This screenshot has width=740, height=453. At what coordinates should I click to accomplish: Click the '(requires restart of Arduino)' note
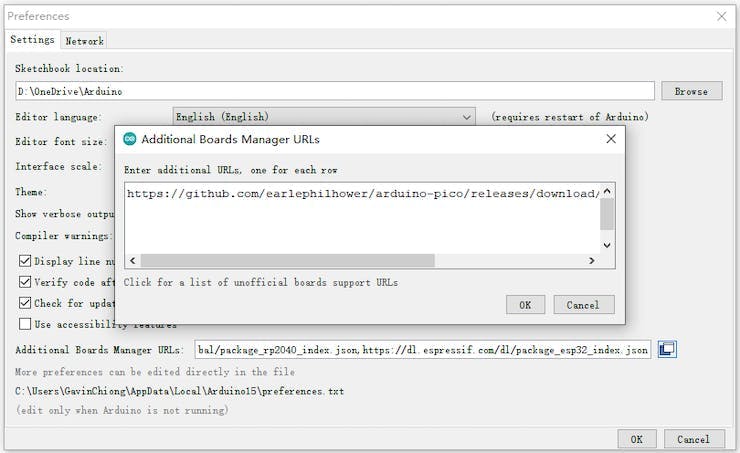[x=570, y=117]
